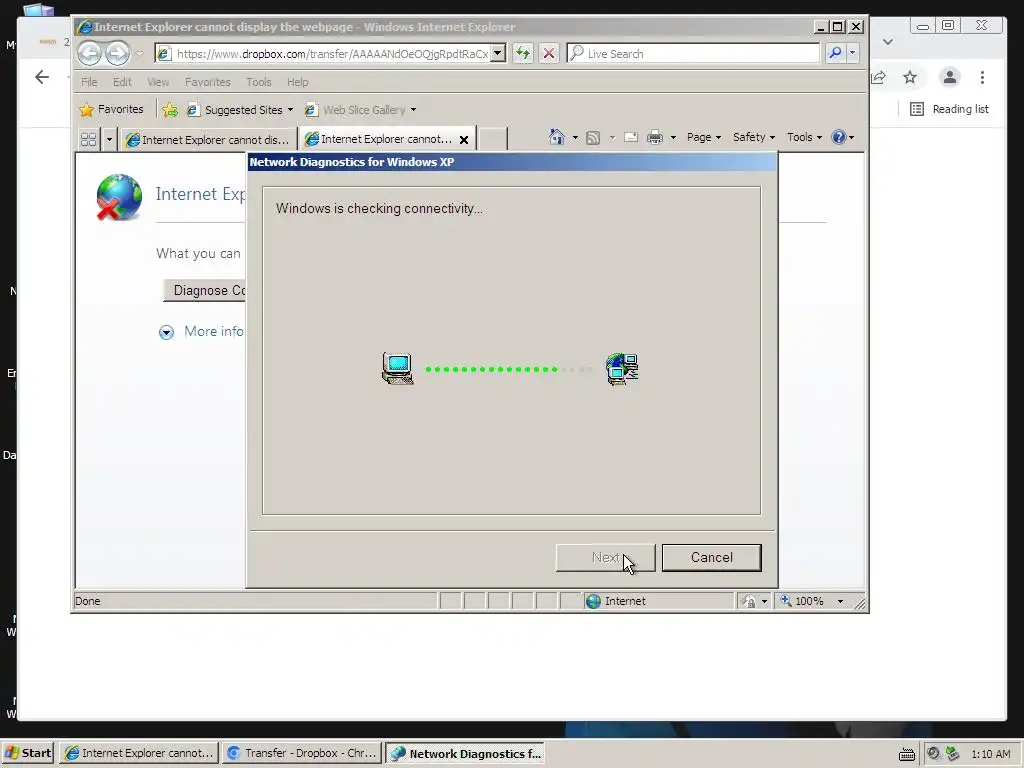1024x768 pixels.
Task: Open the Help menu
Action: tap(297, 82)
